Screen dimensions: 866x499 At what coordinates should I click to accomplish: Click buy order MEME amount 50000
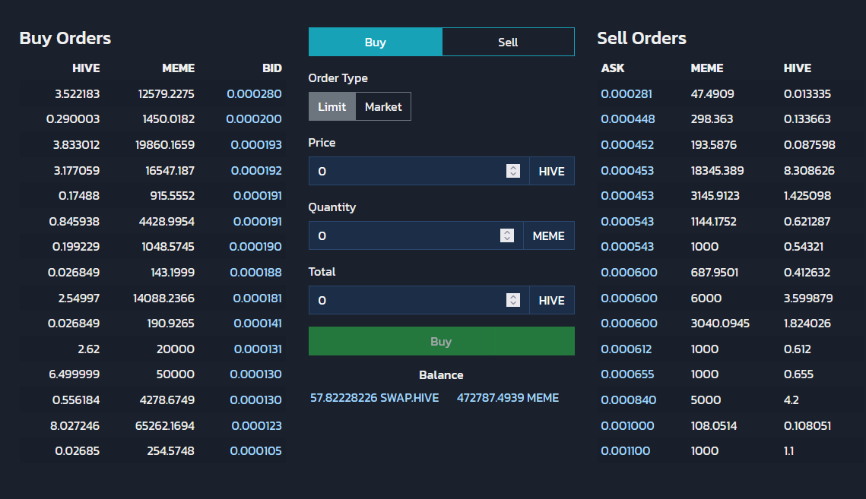tap(175, 374)
